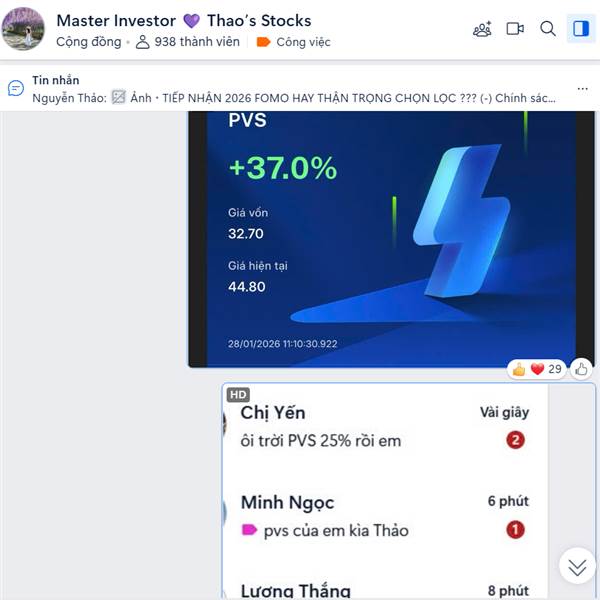Open the pinned Tin nhắn message icon

[x=16, y=88]
